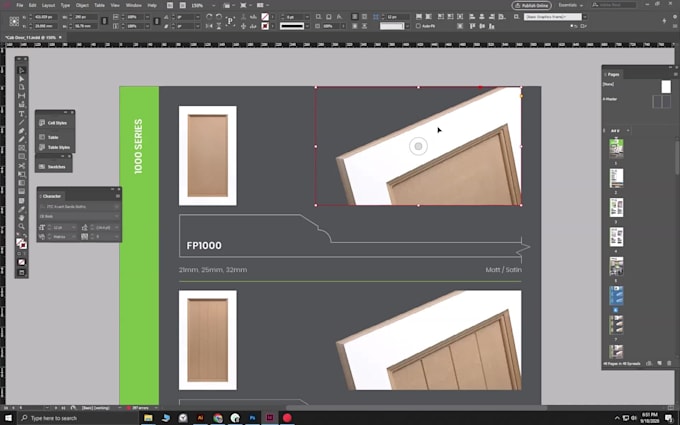The image size is (680, 425).
Task: Open the Object menu
Action: [x=82, y=5]
